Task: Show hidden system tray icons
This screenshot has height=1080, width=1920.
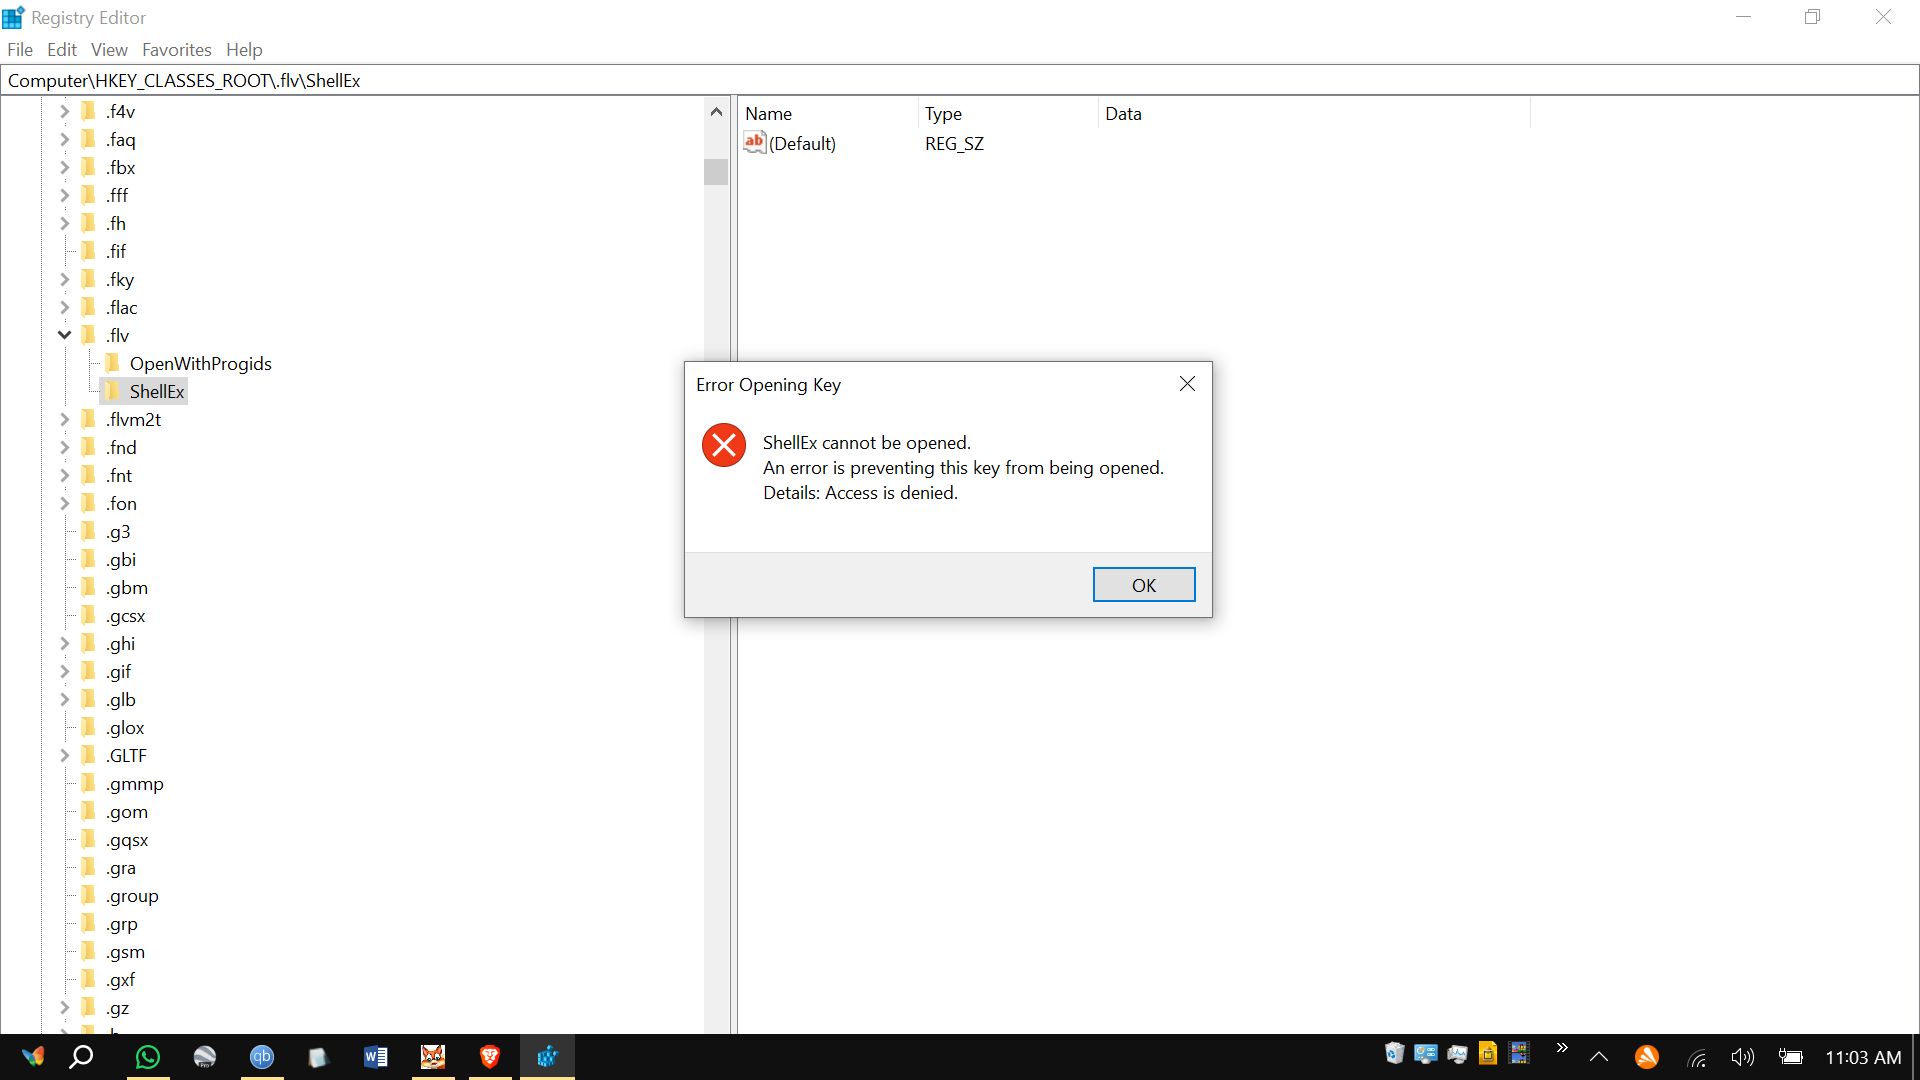Action: click(1599, 1057)
